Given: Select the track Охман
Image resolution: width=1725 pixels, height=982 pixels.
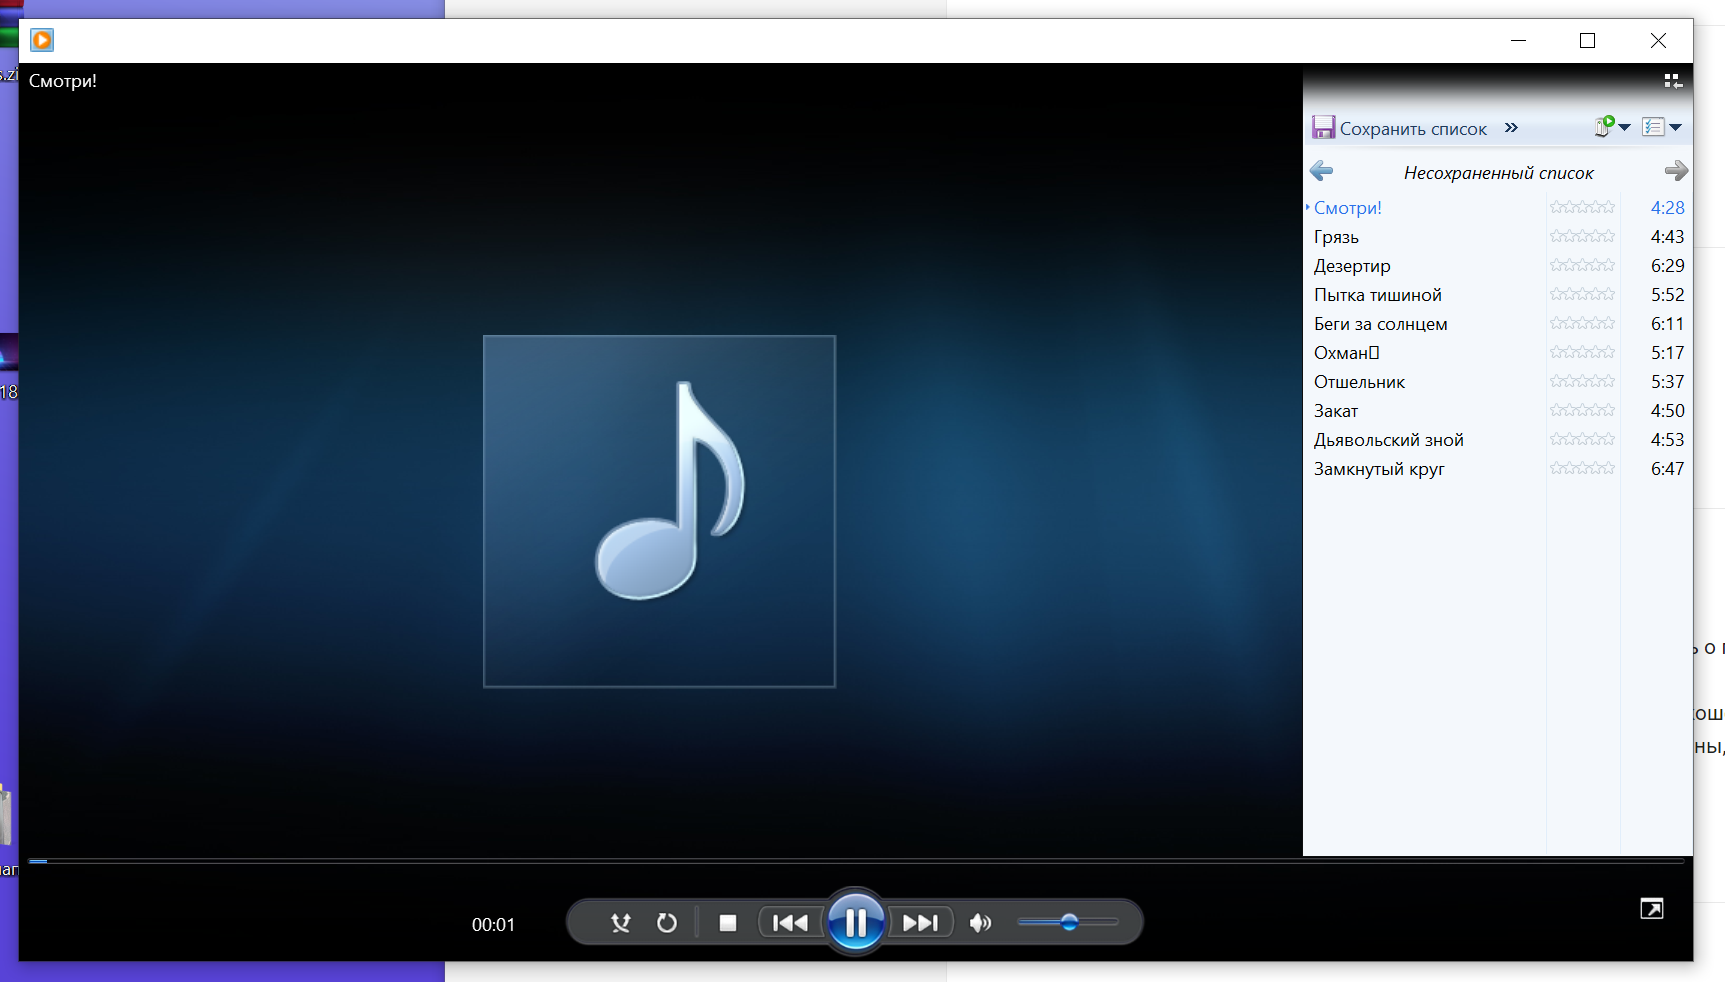Looking at the screenshot, I should click(1346, 353).
